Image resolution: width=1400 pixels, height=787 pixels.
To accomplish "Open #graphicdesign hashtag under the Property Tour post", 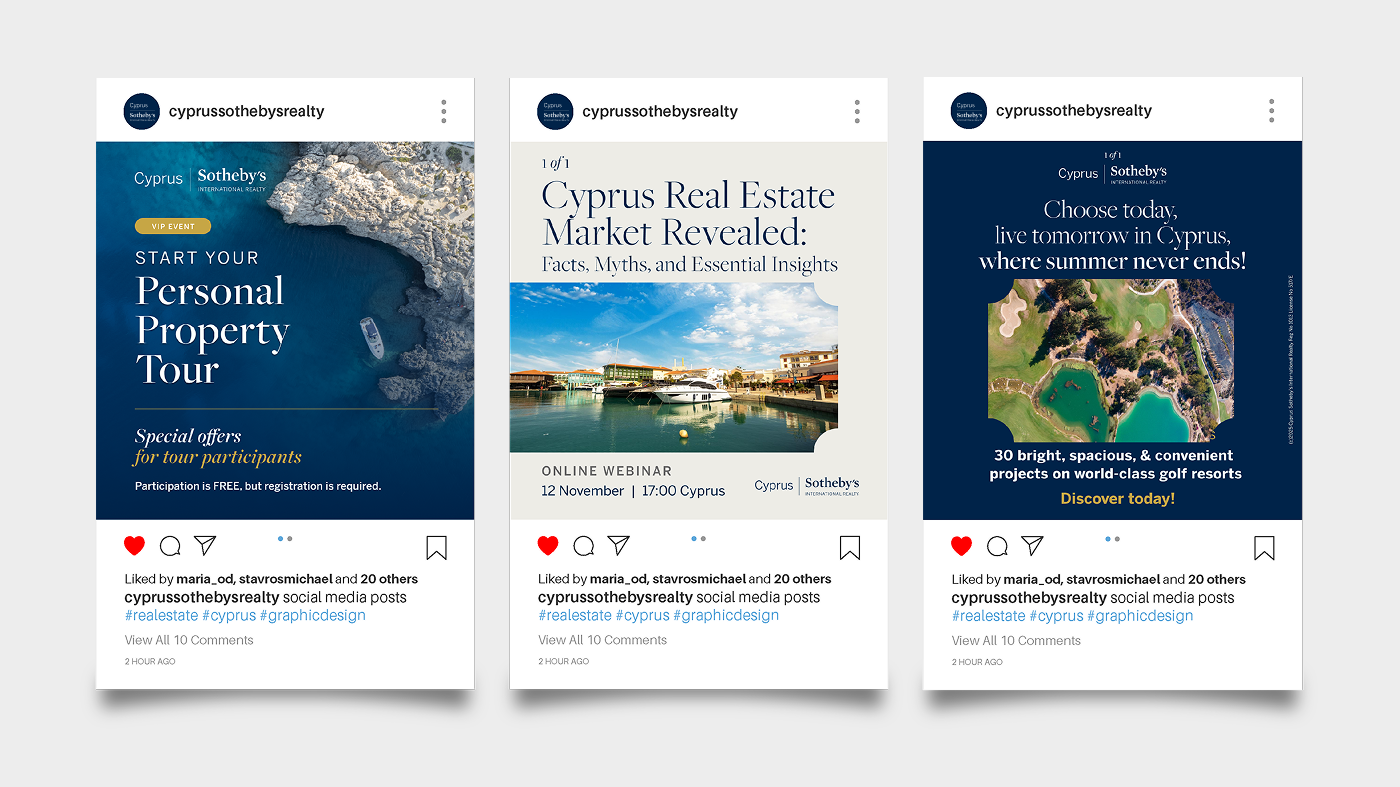I will tap(313, 616).
